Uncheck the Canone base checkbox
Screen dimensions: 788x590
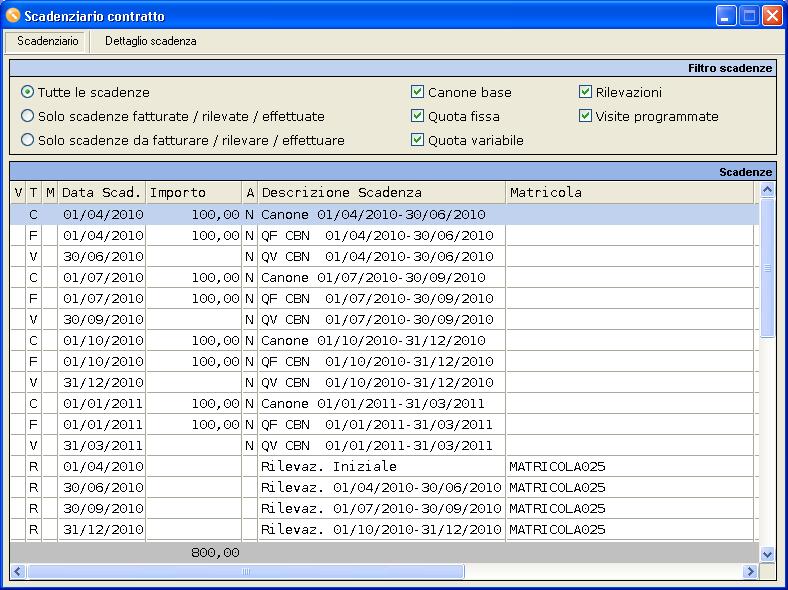point(418,92)
